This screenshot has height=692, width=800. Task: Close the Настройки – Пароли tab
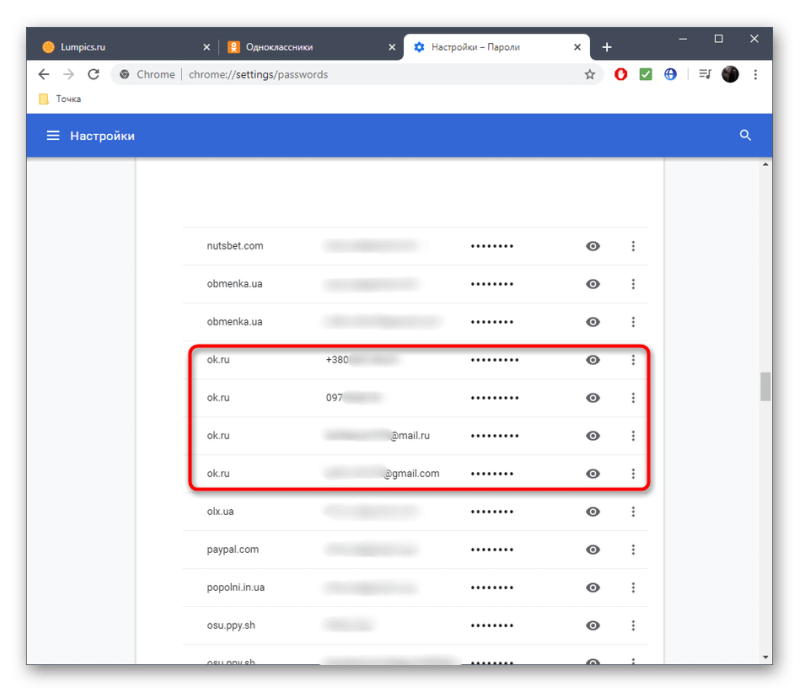click(578, 47)
